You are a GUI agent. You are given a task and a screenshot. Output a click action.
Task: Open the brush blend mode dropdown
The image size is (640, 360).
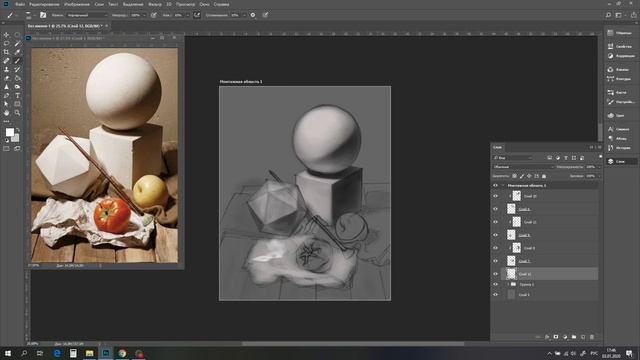87,15
